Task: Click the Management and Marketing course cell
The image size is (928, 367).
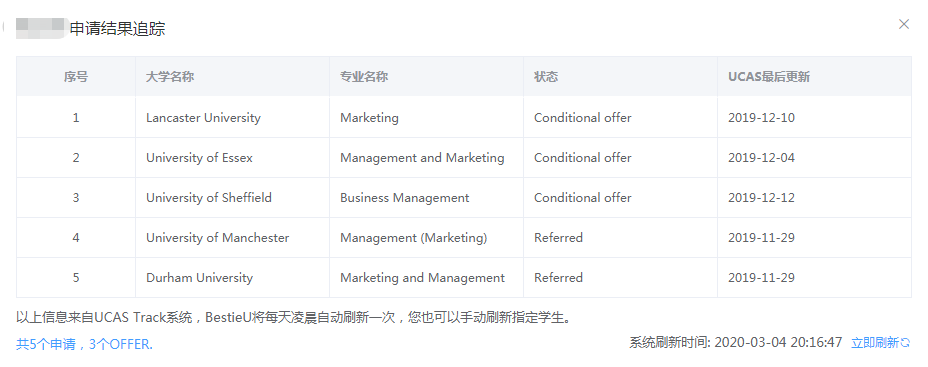Action: click(426, 158)
